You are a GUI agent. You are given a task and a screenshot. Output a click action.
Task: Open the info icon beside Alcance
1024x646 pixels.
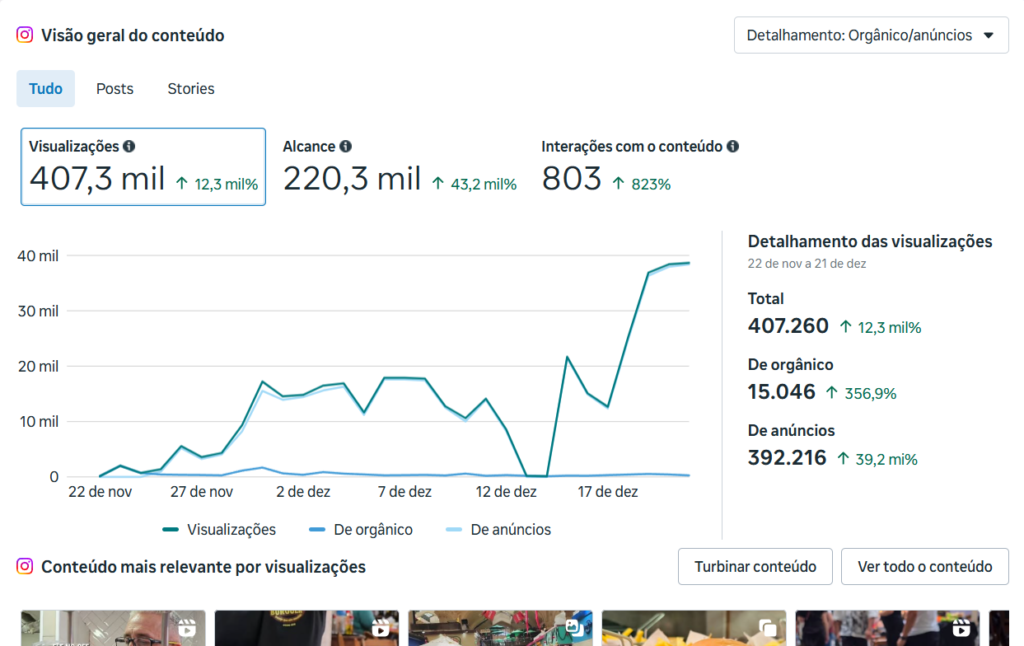pyautogui.click(x=345, y=146)
